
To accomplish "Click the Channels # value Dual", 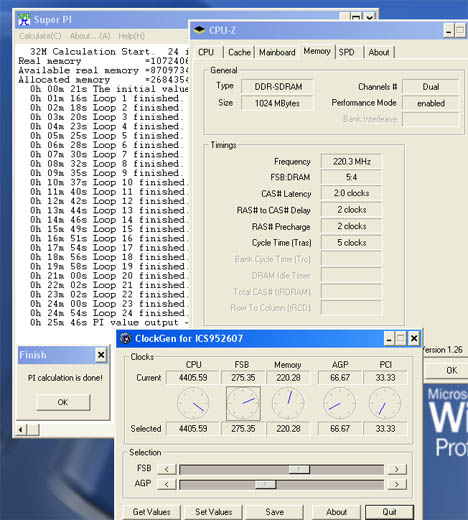I will click(x=430, y=87).
